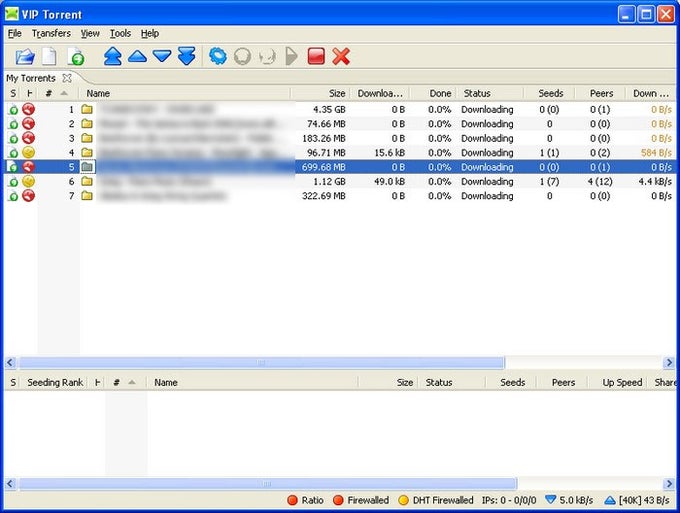This screenshot has width=680, height=513.
Task: Click the upload speed [40K] 43 B/s indicator
Action: click(x=637, y=500)
